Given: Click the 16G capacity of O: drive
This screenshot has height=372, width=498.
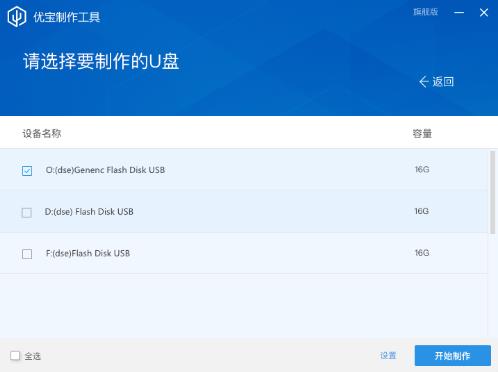Looking at the screenshot, I should pyautogui.click(x=422, y=170).
